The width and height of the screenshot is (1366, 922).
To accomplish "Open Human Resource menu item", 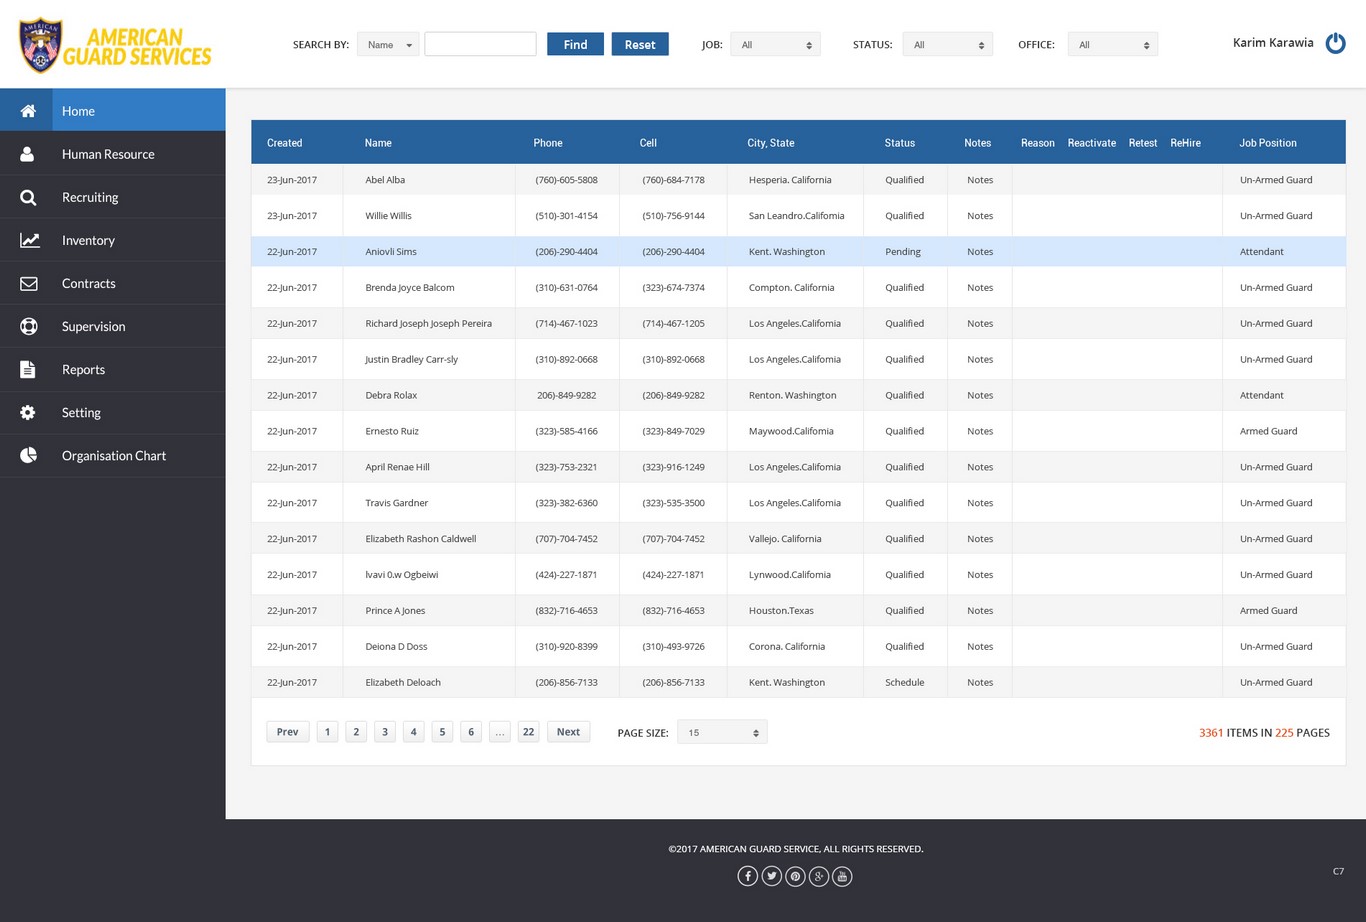I will click(108, 154).
